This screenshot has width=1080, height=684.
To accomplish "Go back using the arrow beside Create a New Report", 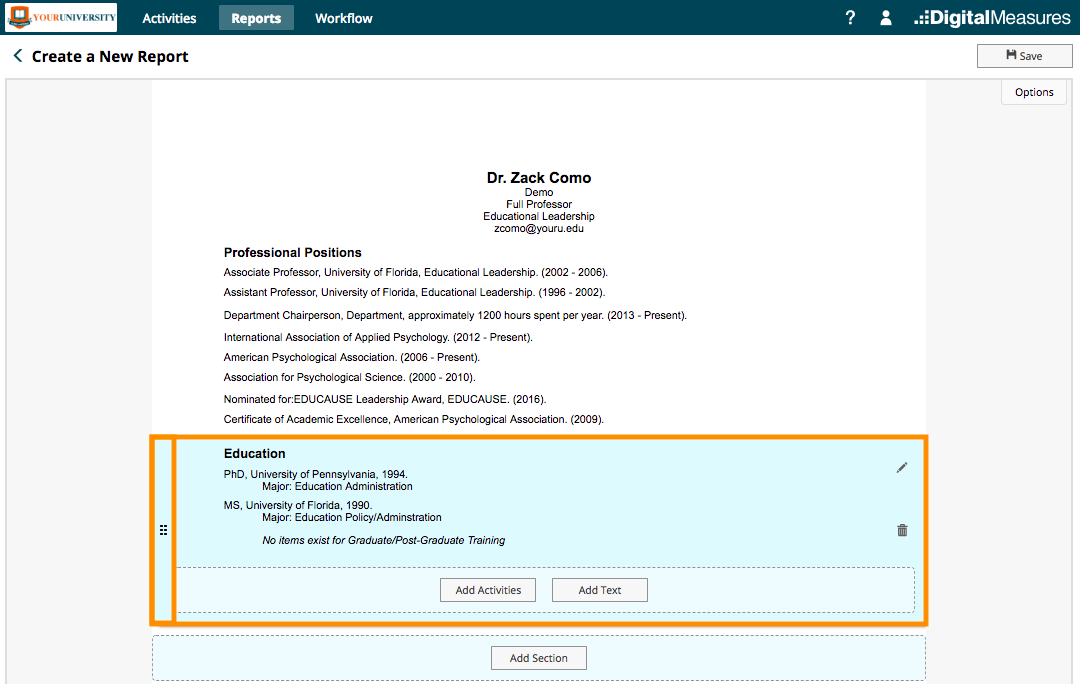I will click(x=18, y=56).
